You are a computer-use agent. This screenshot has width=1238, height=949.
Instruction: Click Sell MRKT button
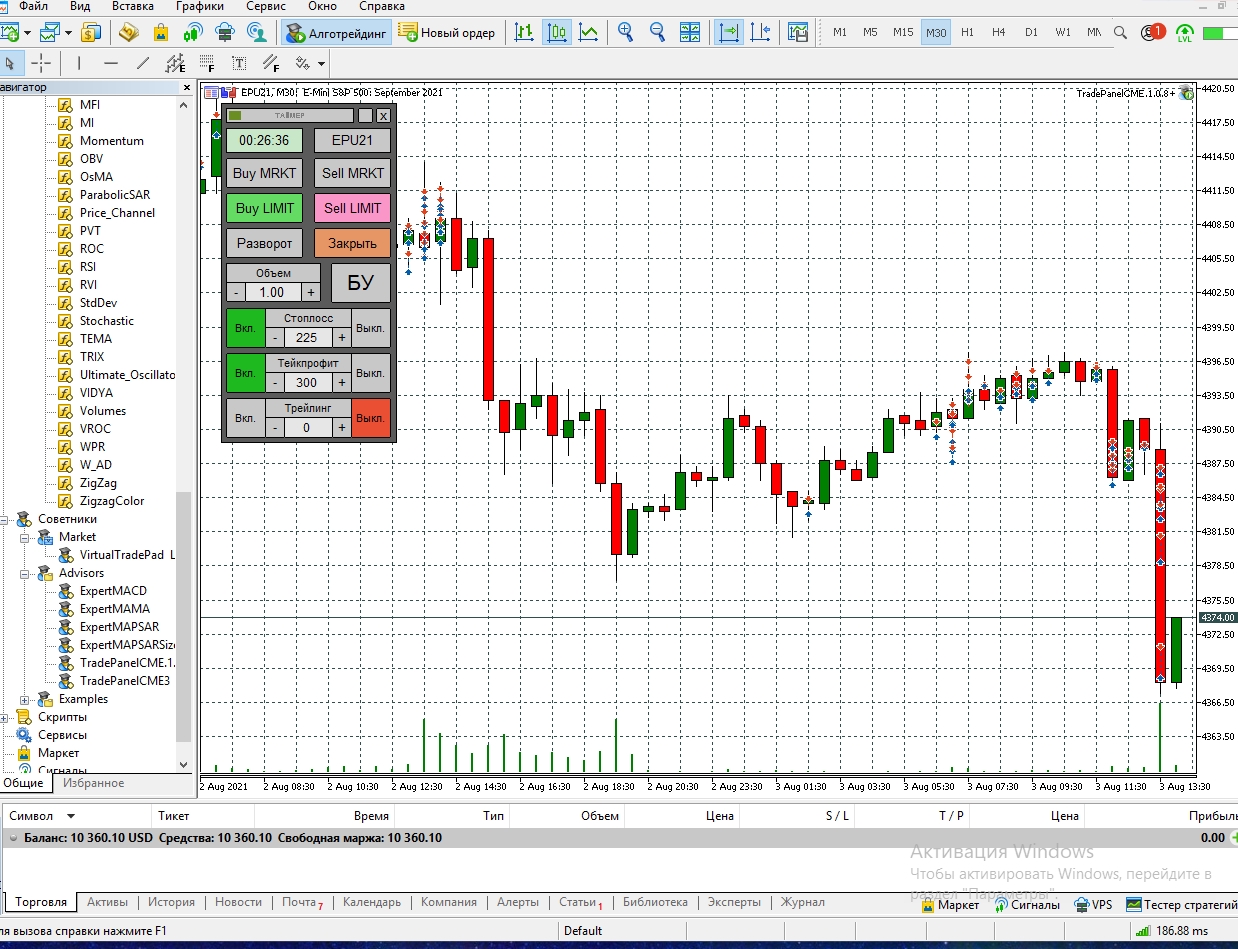point(353,173)
